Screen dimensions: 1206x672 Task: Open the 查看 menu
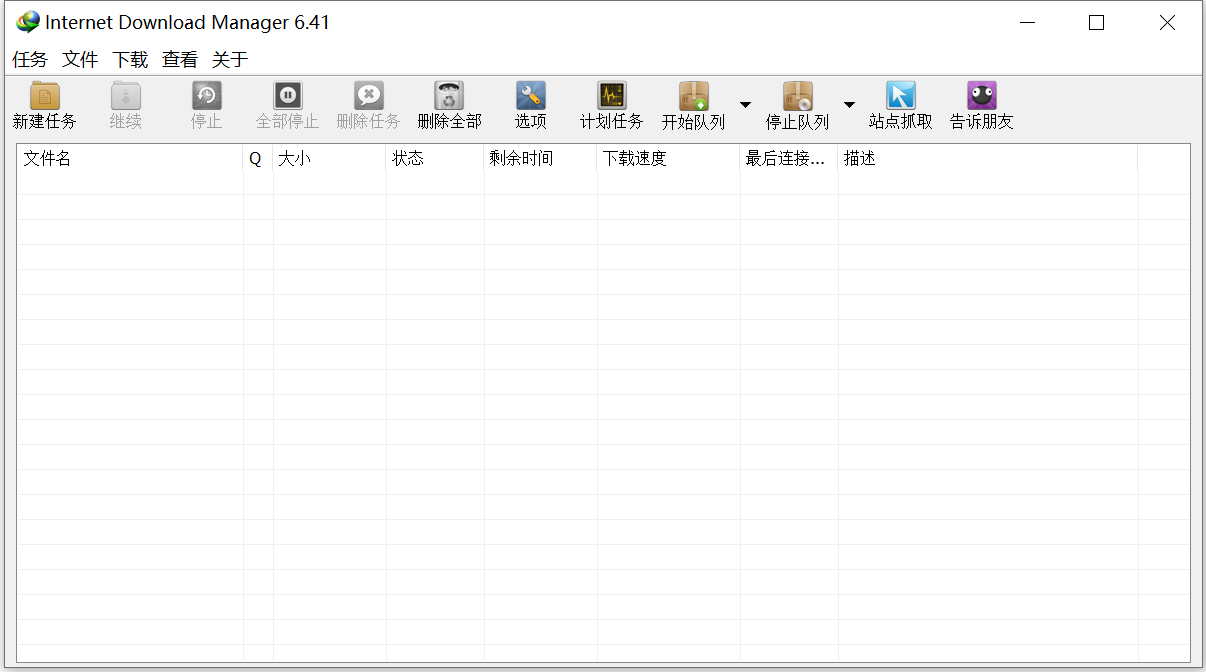(x=180, y=60)
